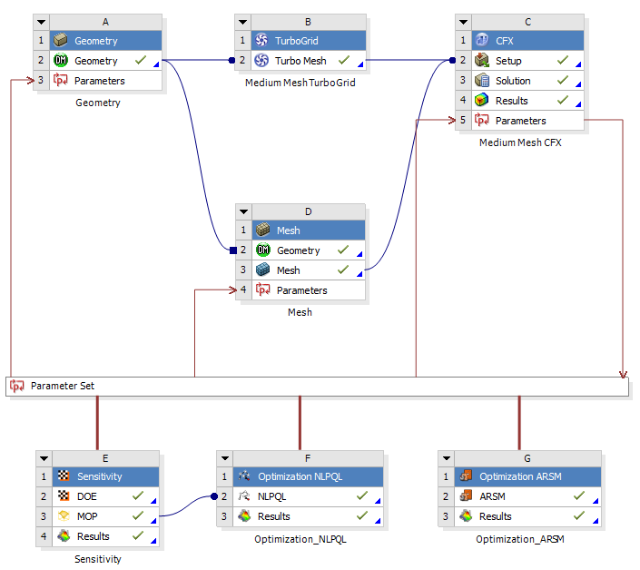Viewport: 640px width, 570px height.
Task: Click the Results icon in Medium Mesh CFX
Action: coord(482,101)
